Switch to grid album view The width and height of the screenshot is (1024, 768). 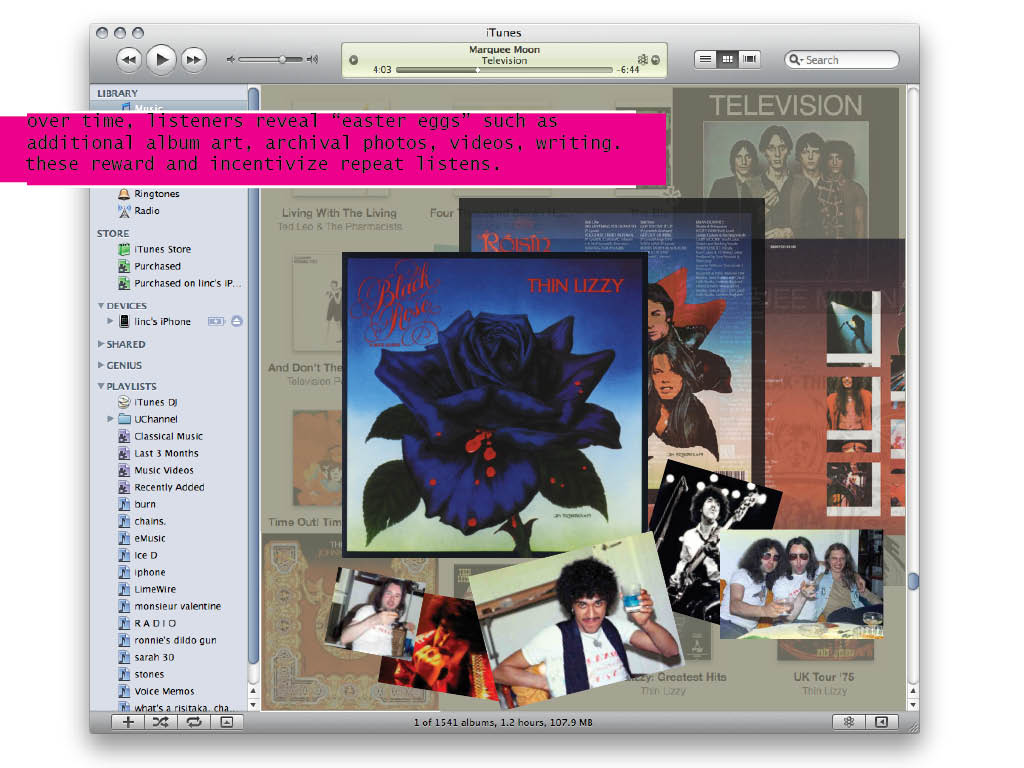pyautogui.click(x=727, y=59)
